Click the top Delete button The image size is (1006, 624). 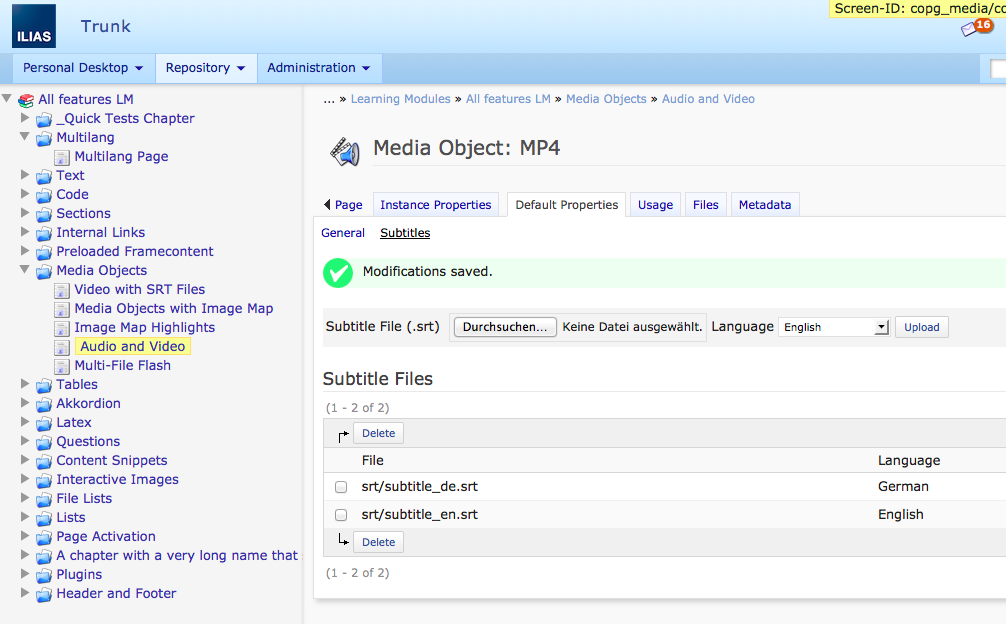(378, 433)
